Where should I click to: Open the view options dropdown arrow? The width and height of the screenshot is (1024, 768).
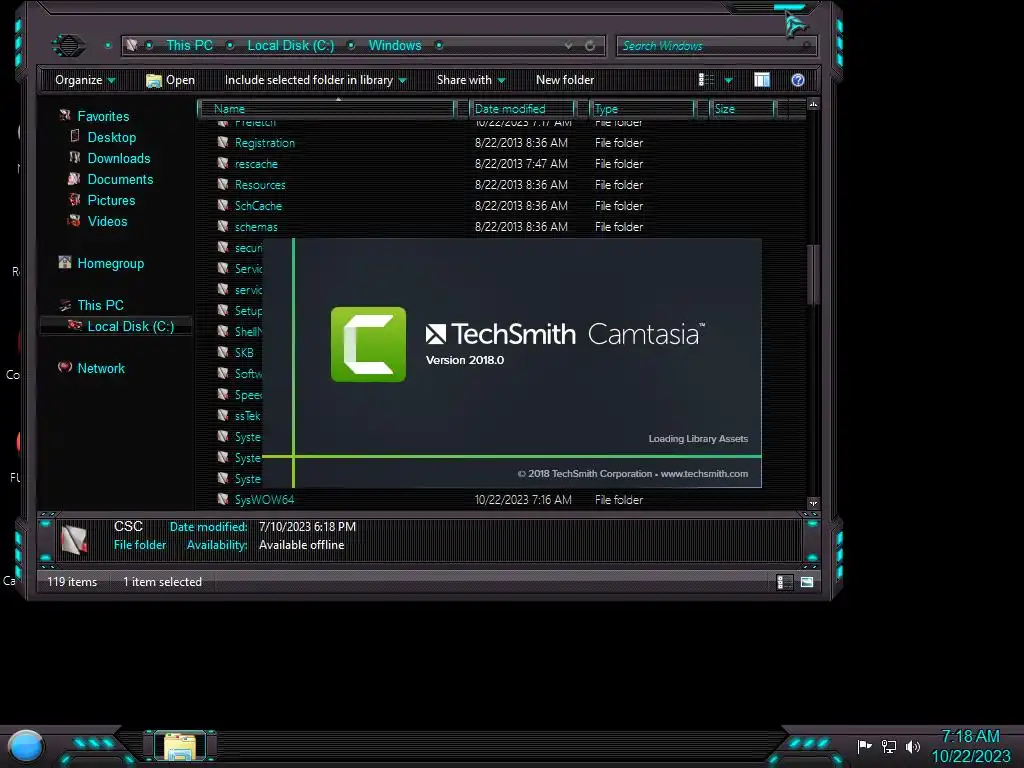[729, 80]
